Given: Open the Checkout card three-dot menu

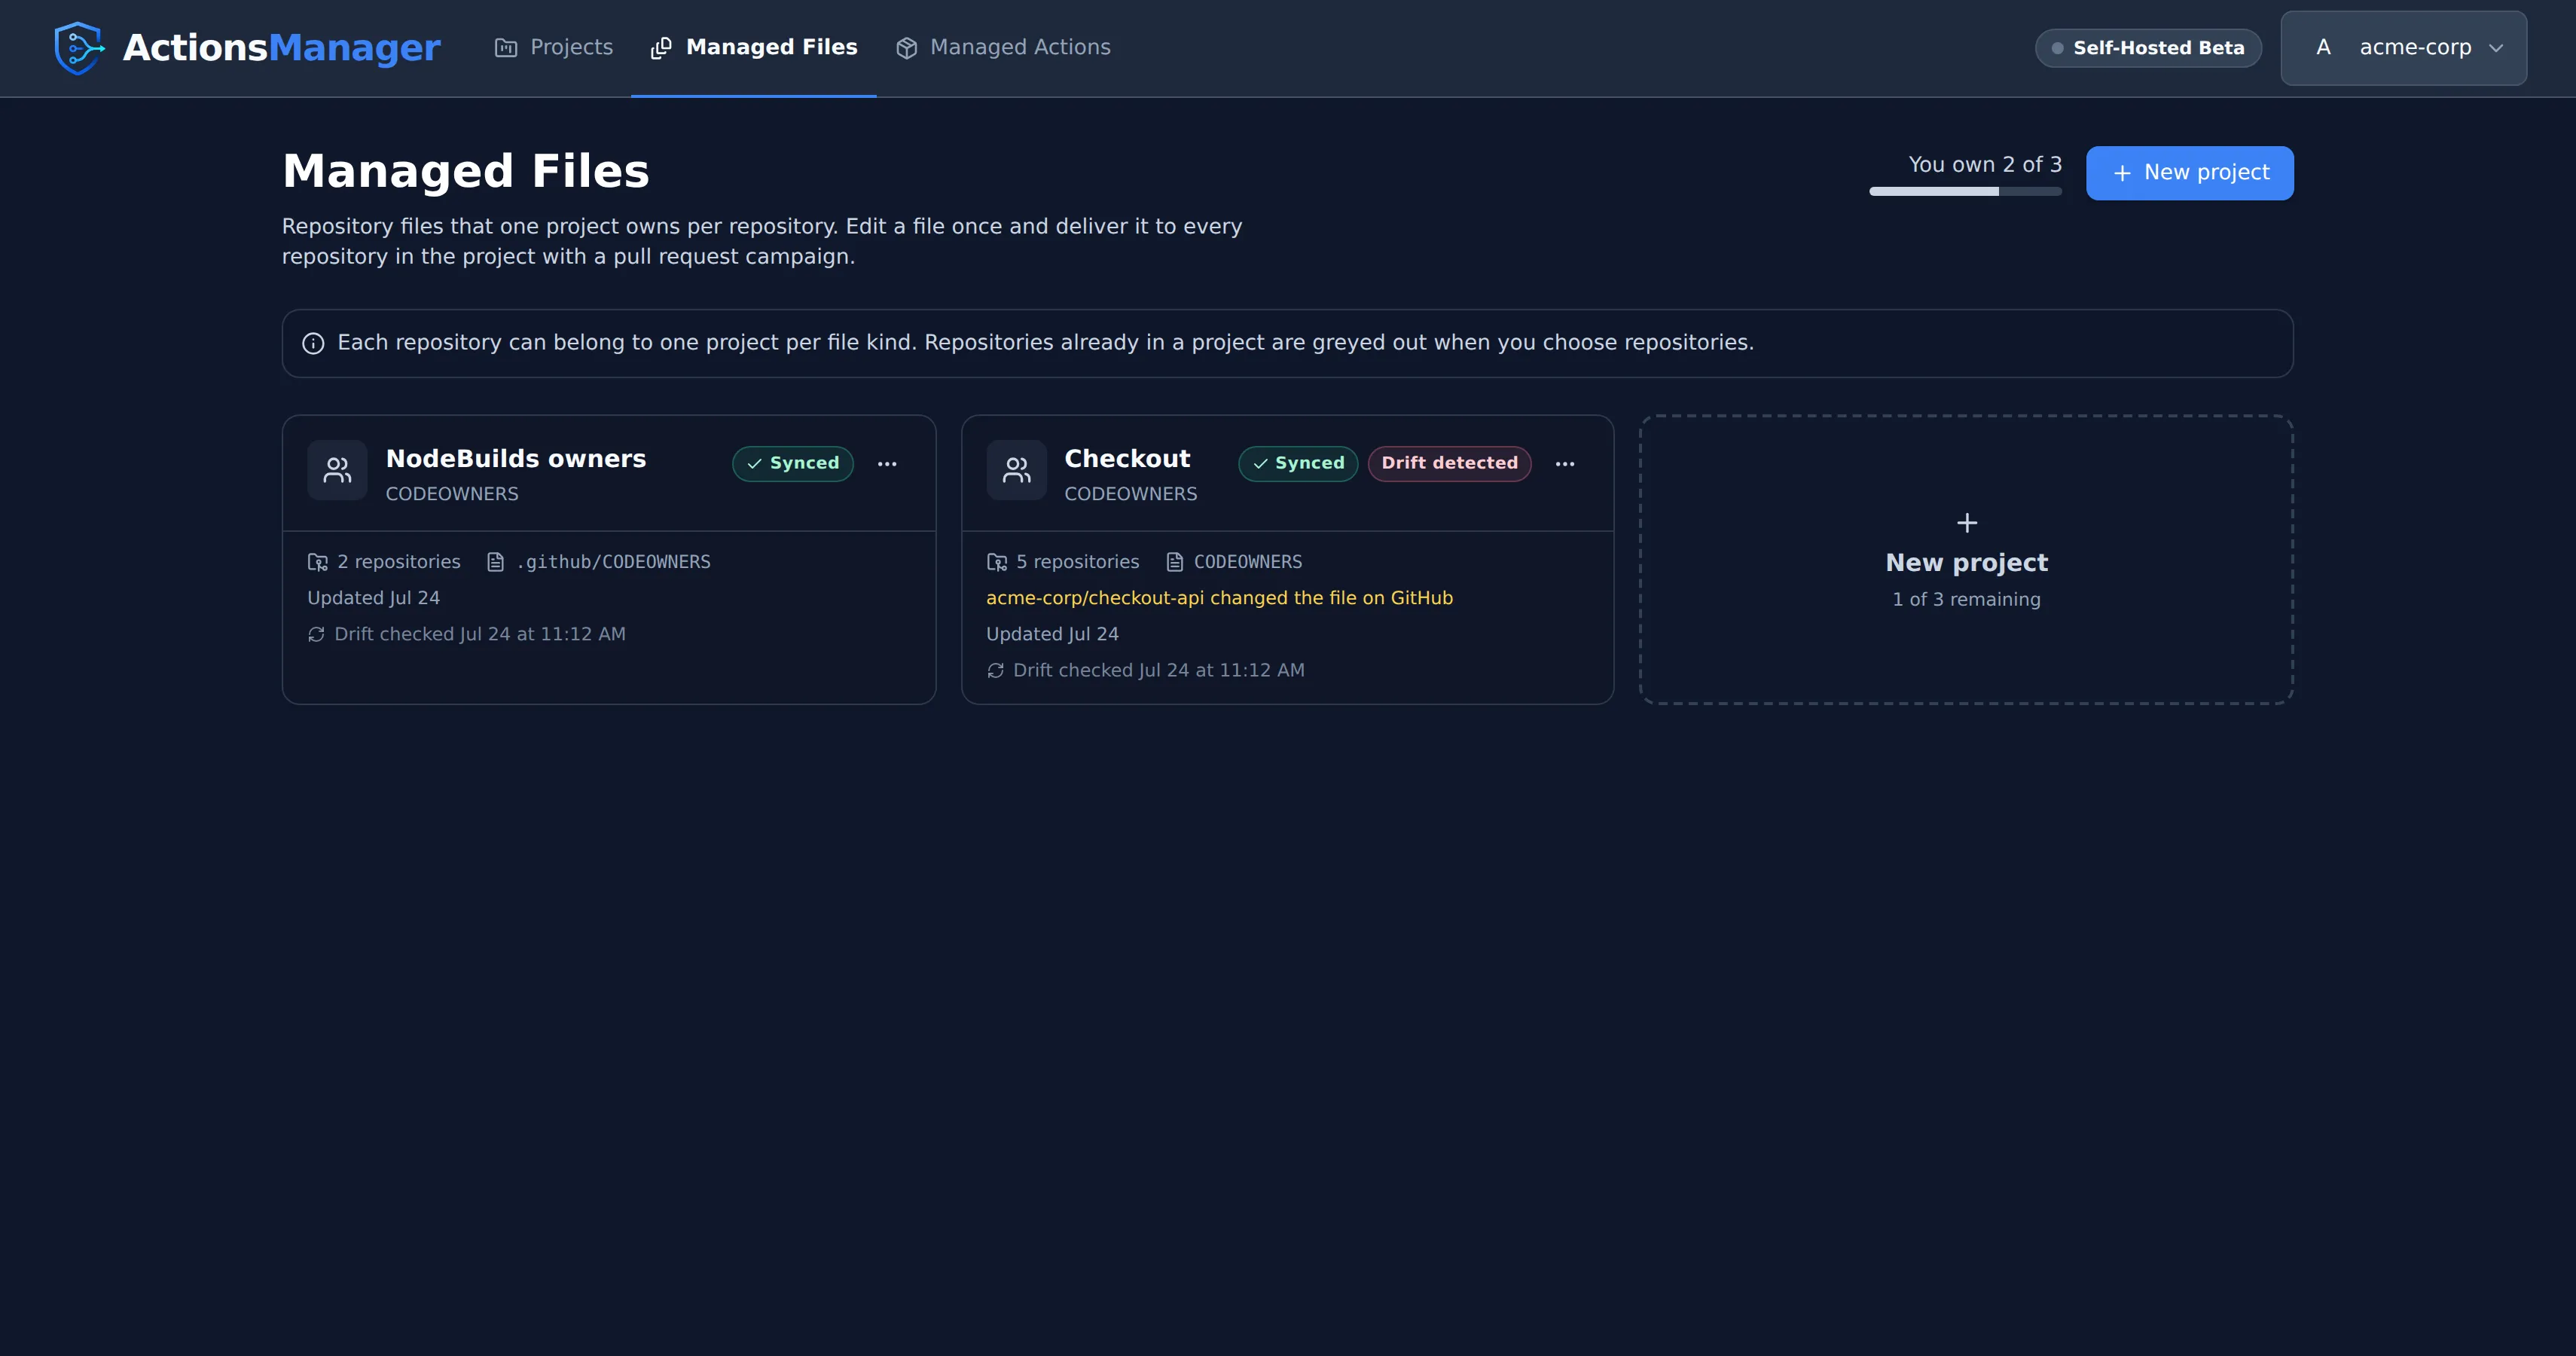Looking at the screenshot, I should [1565, 464].
